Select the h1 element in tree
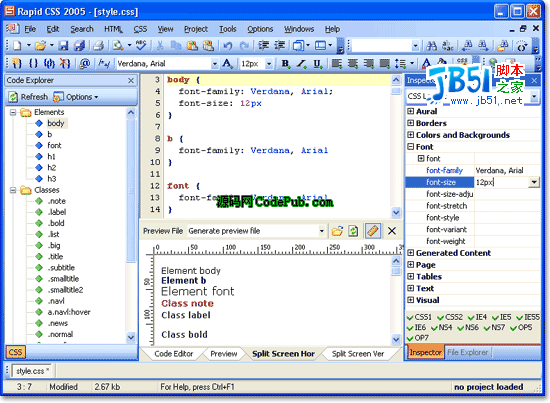This screenshot has width=550, height=403. coord(52,156)
